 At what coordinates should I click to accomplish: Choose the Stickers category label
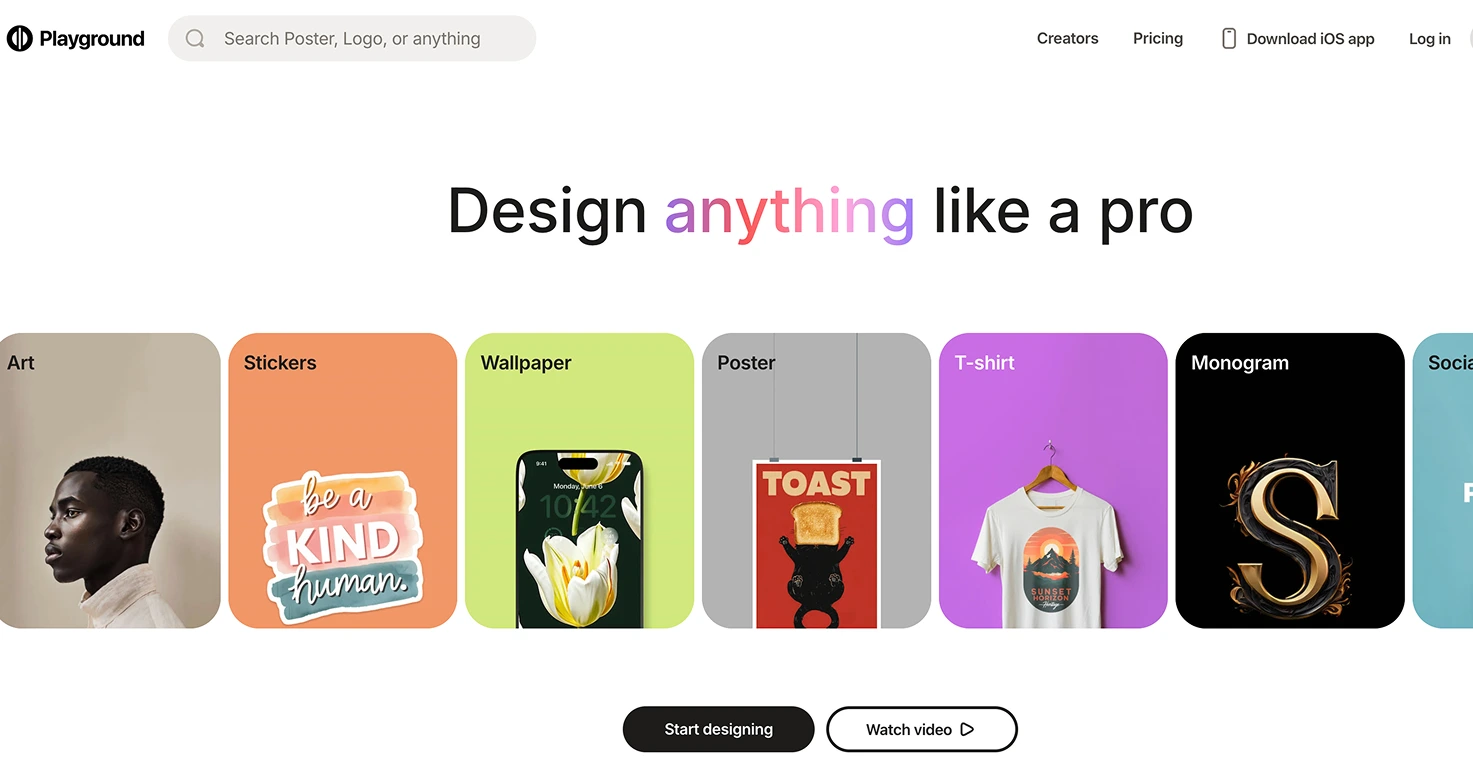[x=280, y=363]
